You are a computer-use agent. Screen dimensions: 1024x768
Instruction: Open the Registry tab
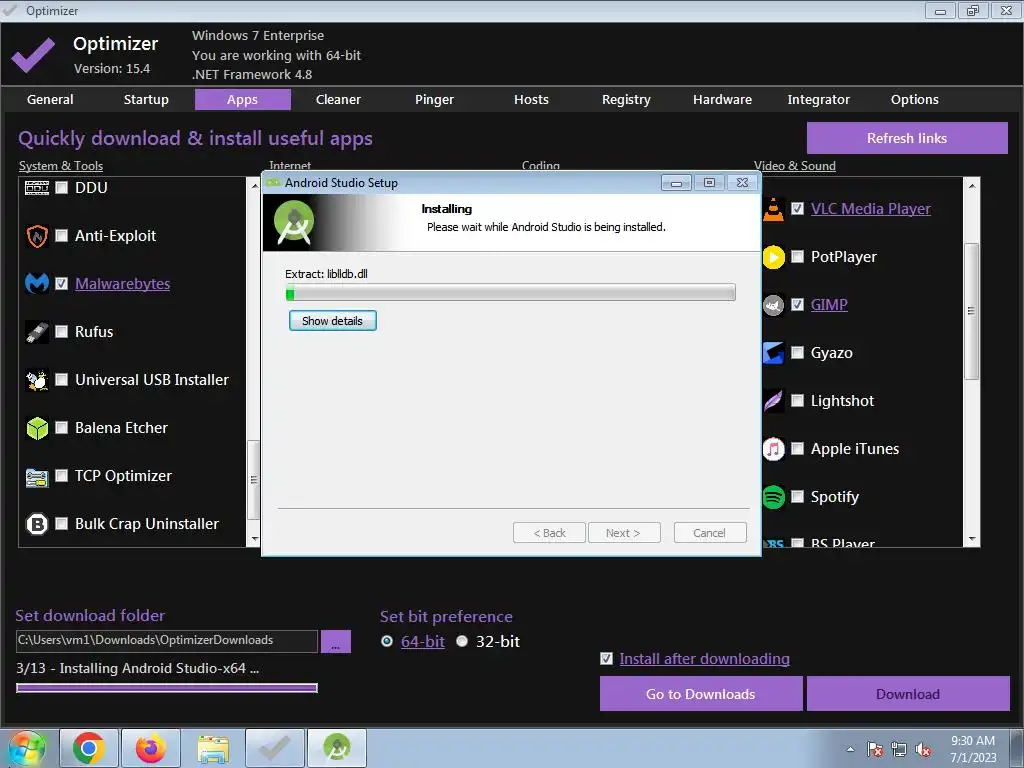point(626,100)
